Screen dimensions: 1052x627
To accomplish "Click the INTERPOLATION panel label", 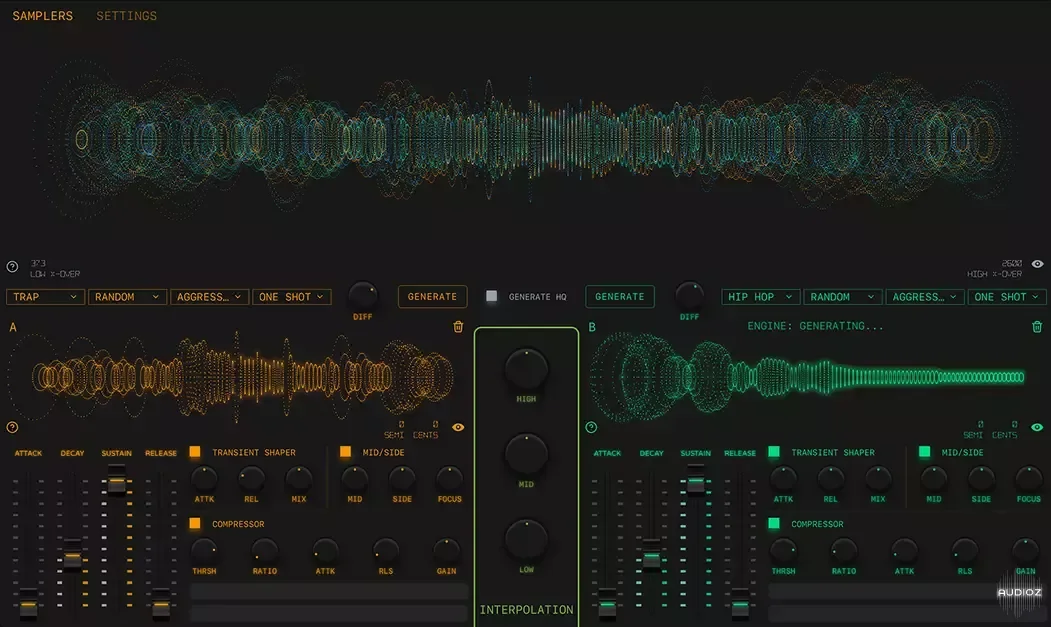I will (x=526, y=610).
